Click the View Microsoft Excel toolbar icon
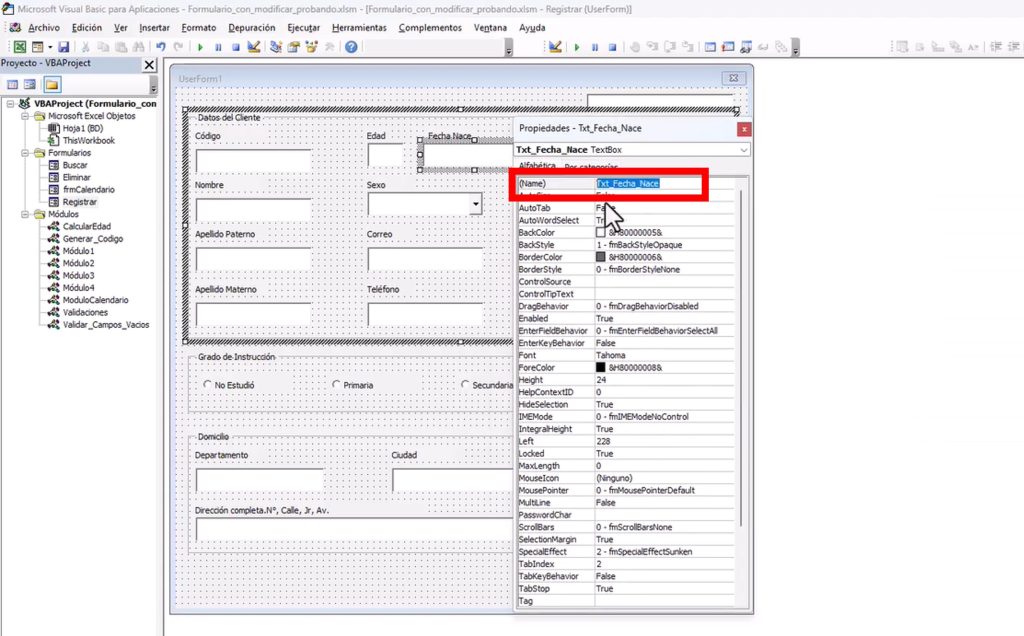Viewport: 1024px width, 636px height. (x=19, y=47)
